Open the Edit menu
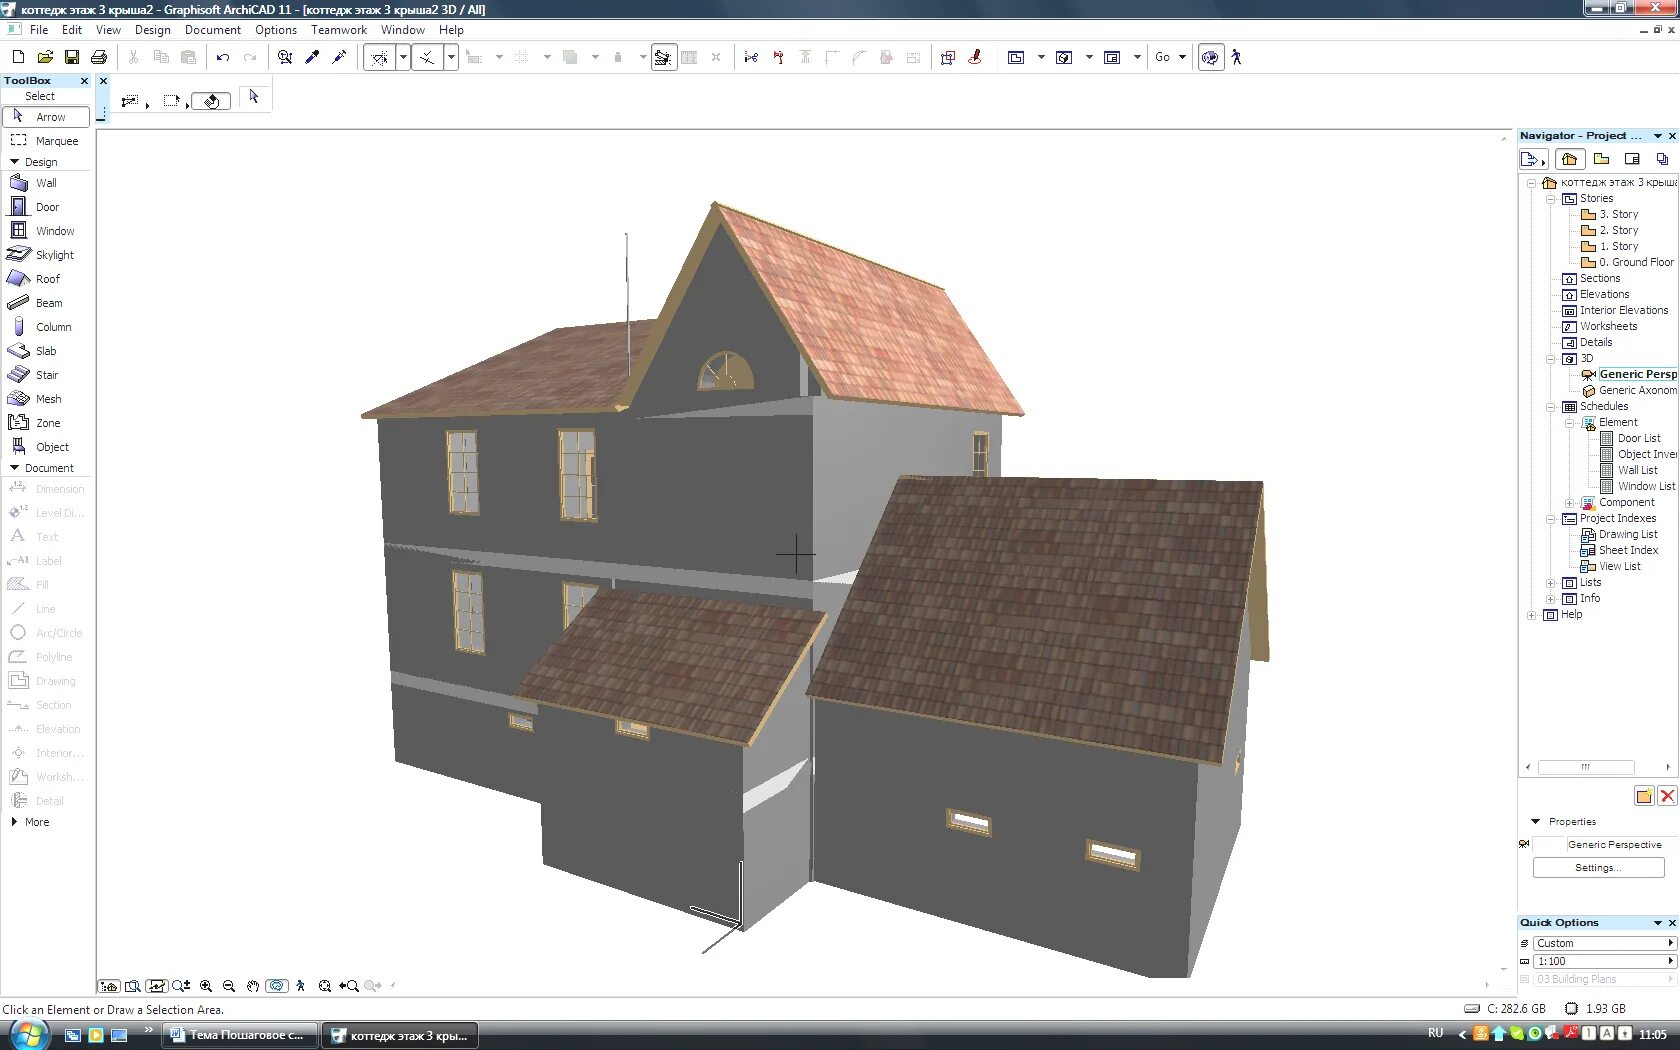The width and height of the screenshot is (1680, 1050). pyautogui.click(x=72, y=30)
